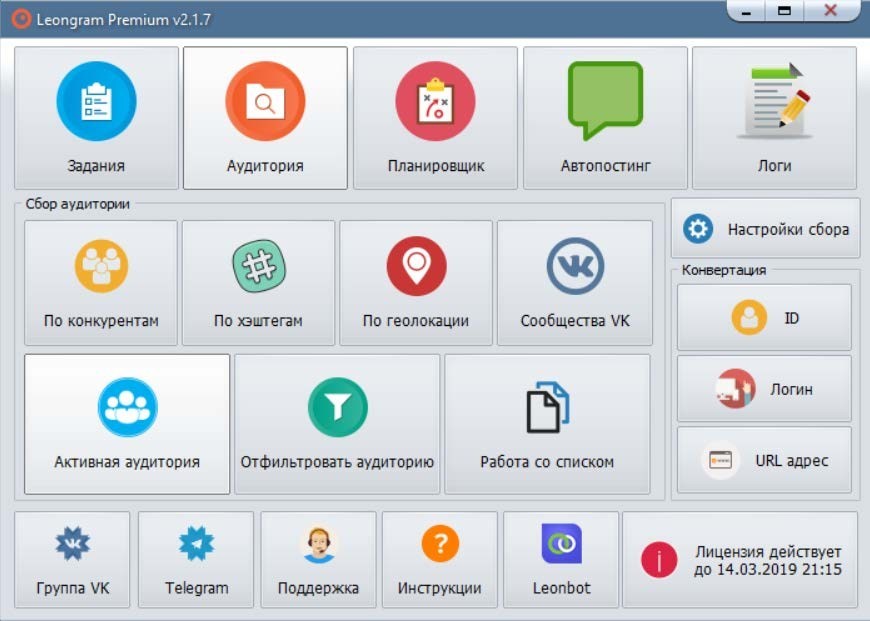The image size is (870, 621).
Task: Select Активная аудитория button
Action: click(x=127, y=424)
